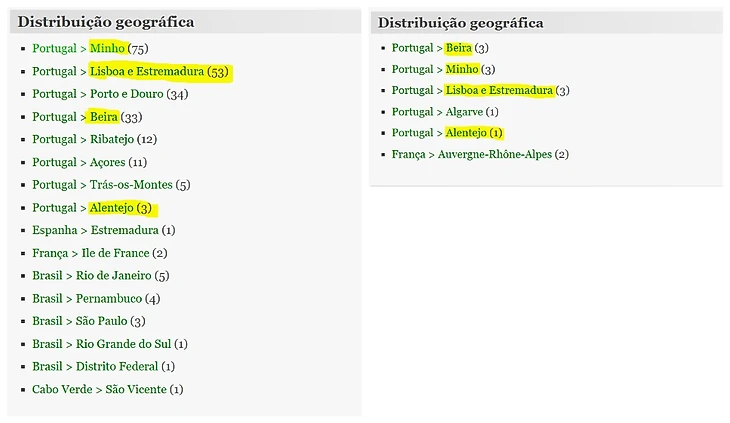The image size is (730, 423).
Task: Open the Minho link with 75 results
Action: (x=107, y=48)
